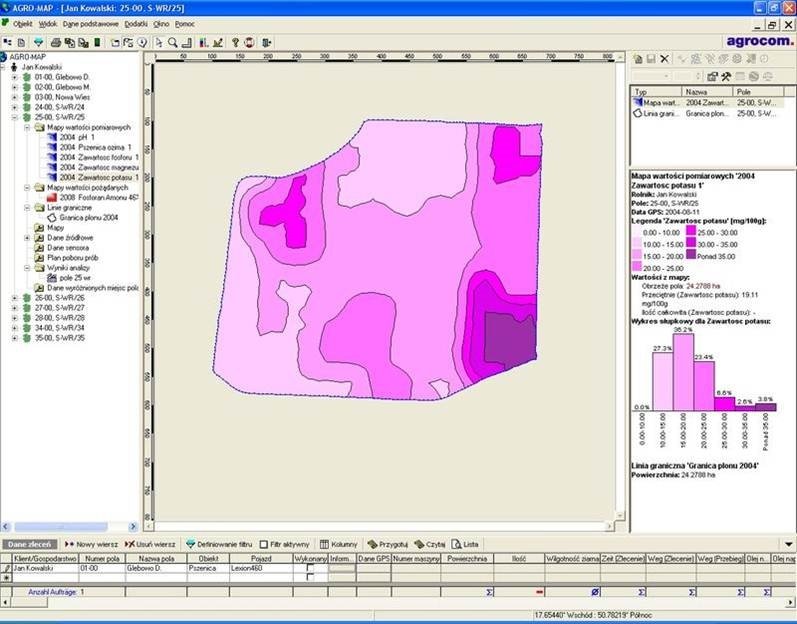Check the Wykonany box in the new empty row

point(309,577)
